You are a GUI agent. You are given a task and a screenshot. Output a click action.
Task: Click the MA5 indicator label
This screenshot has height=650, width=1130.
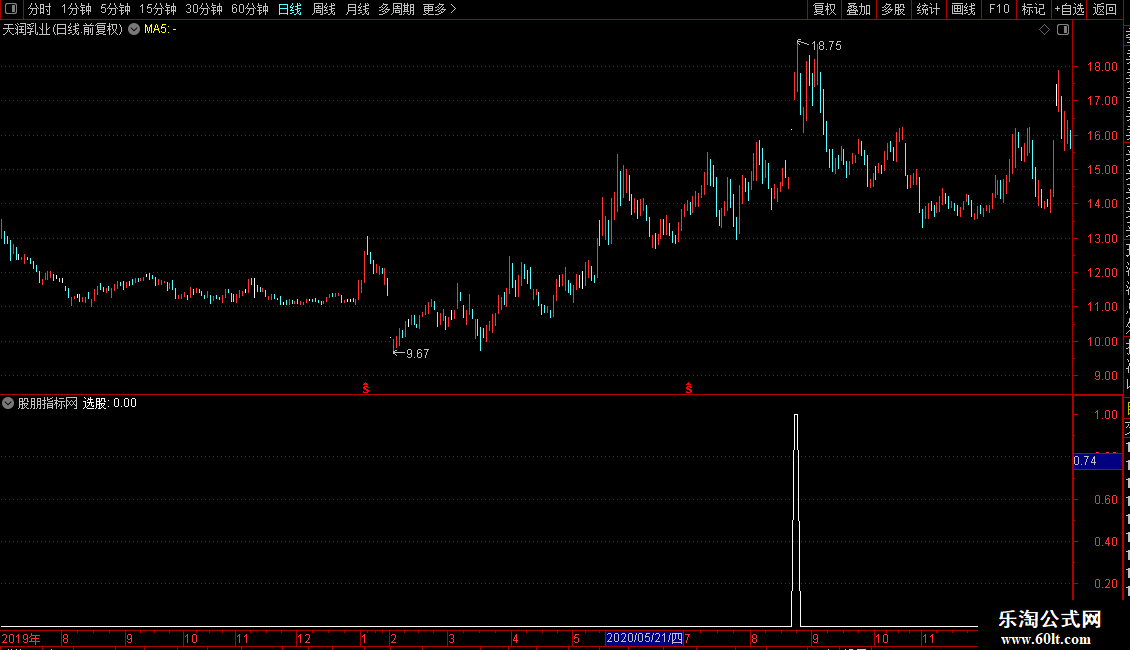pyautogui.click(x=160, y=30)
